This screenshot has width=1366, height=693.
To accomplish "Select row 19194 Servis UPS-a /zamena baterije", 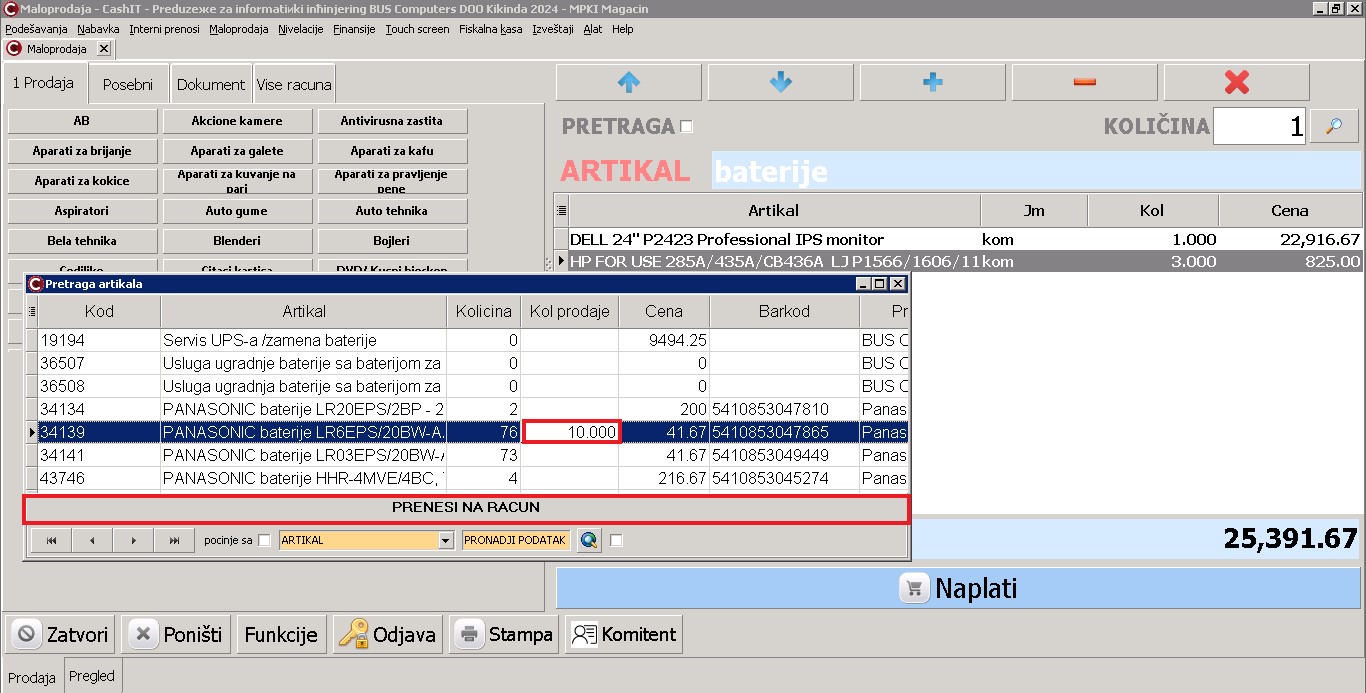I will coord(468,340).
